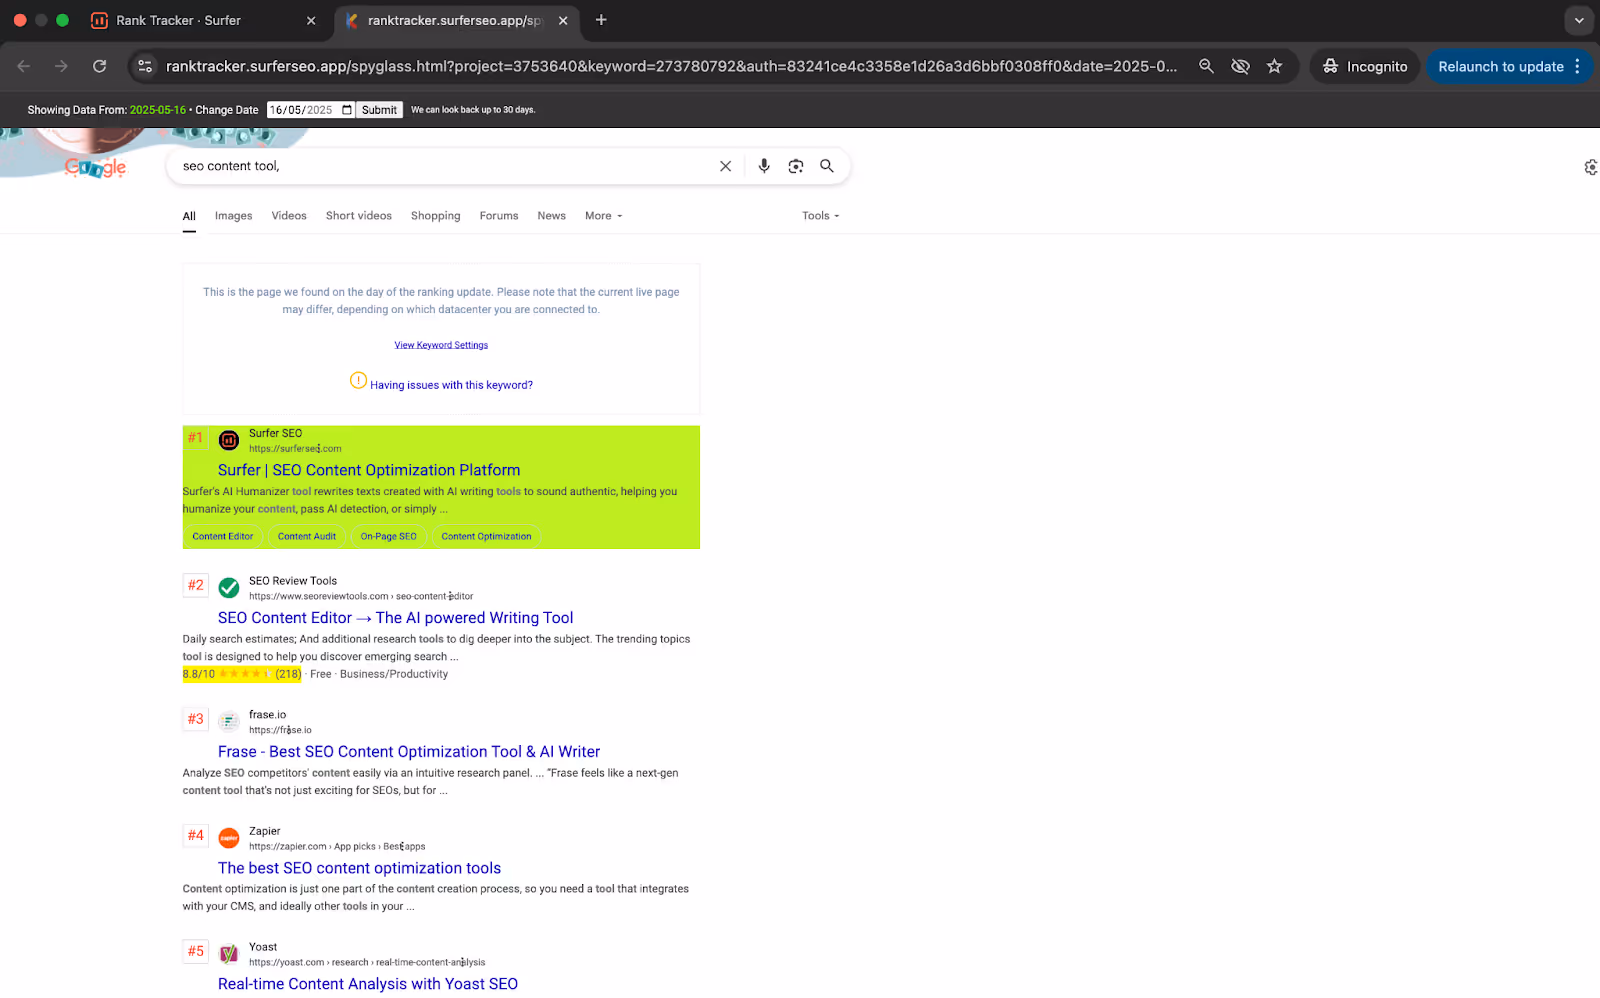Bookmark this page with the star icon
This screenshot has width=1600, height=998.
[1274, 66]
